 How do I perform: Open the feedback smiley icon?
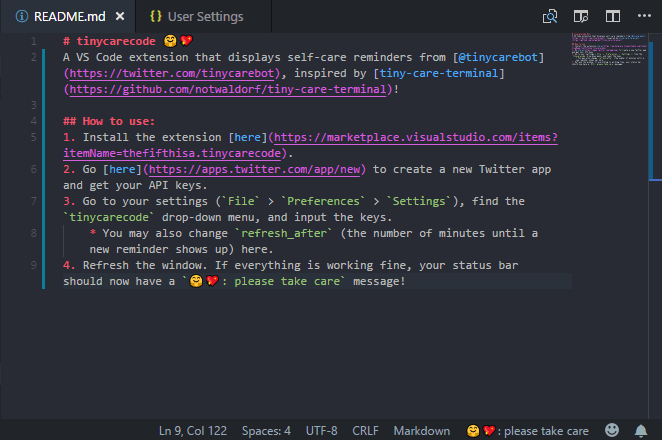click(x=612, y=430)
